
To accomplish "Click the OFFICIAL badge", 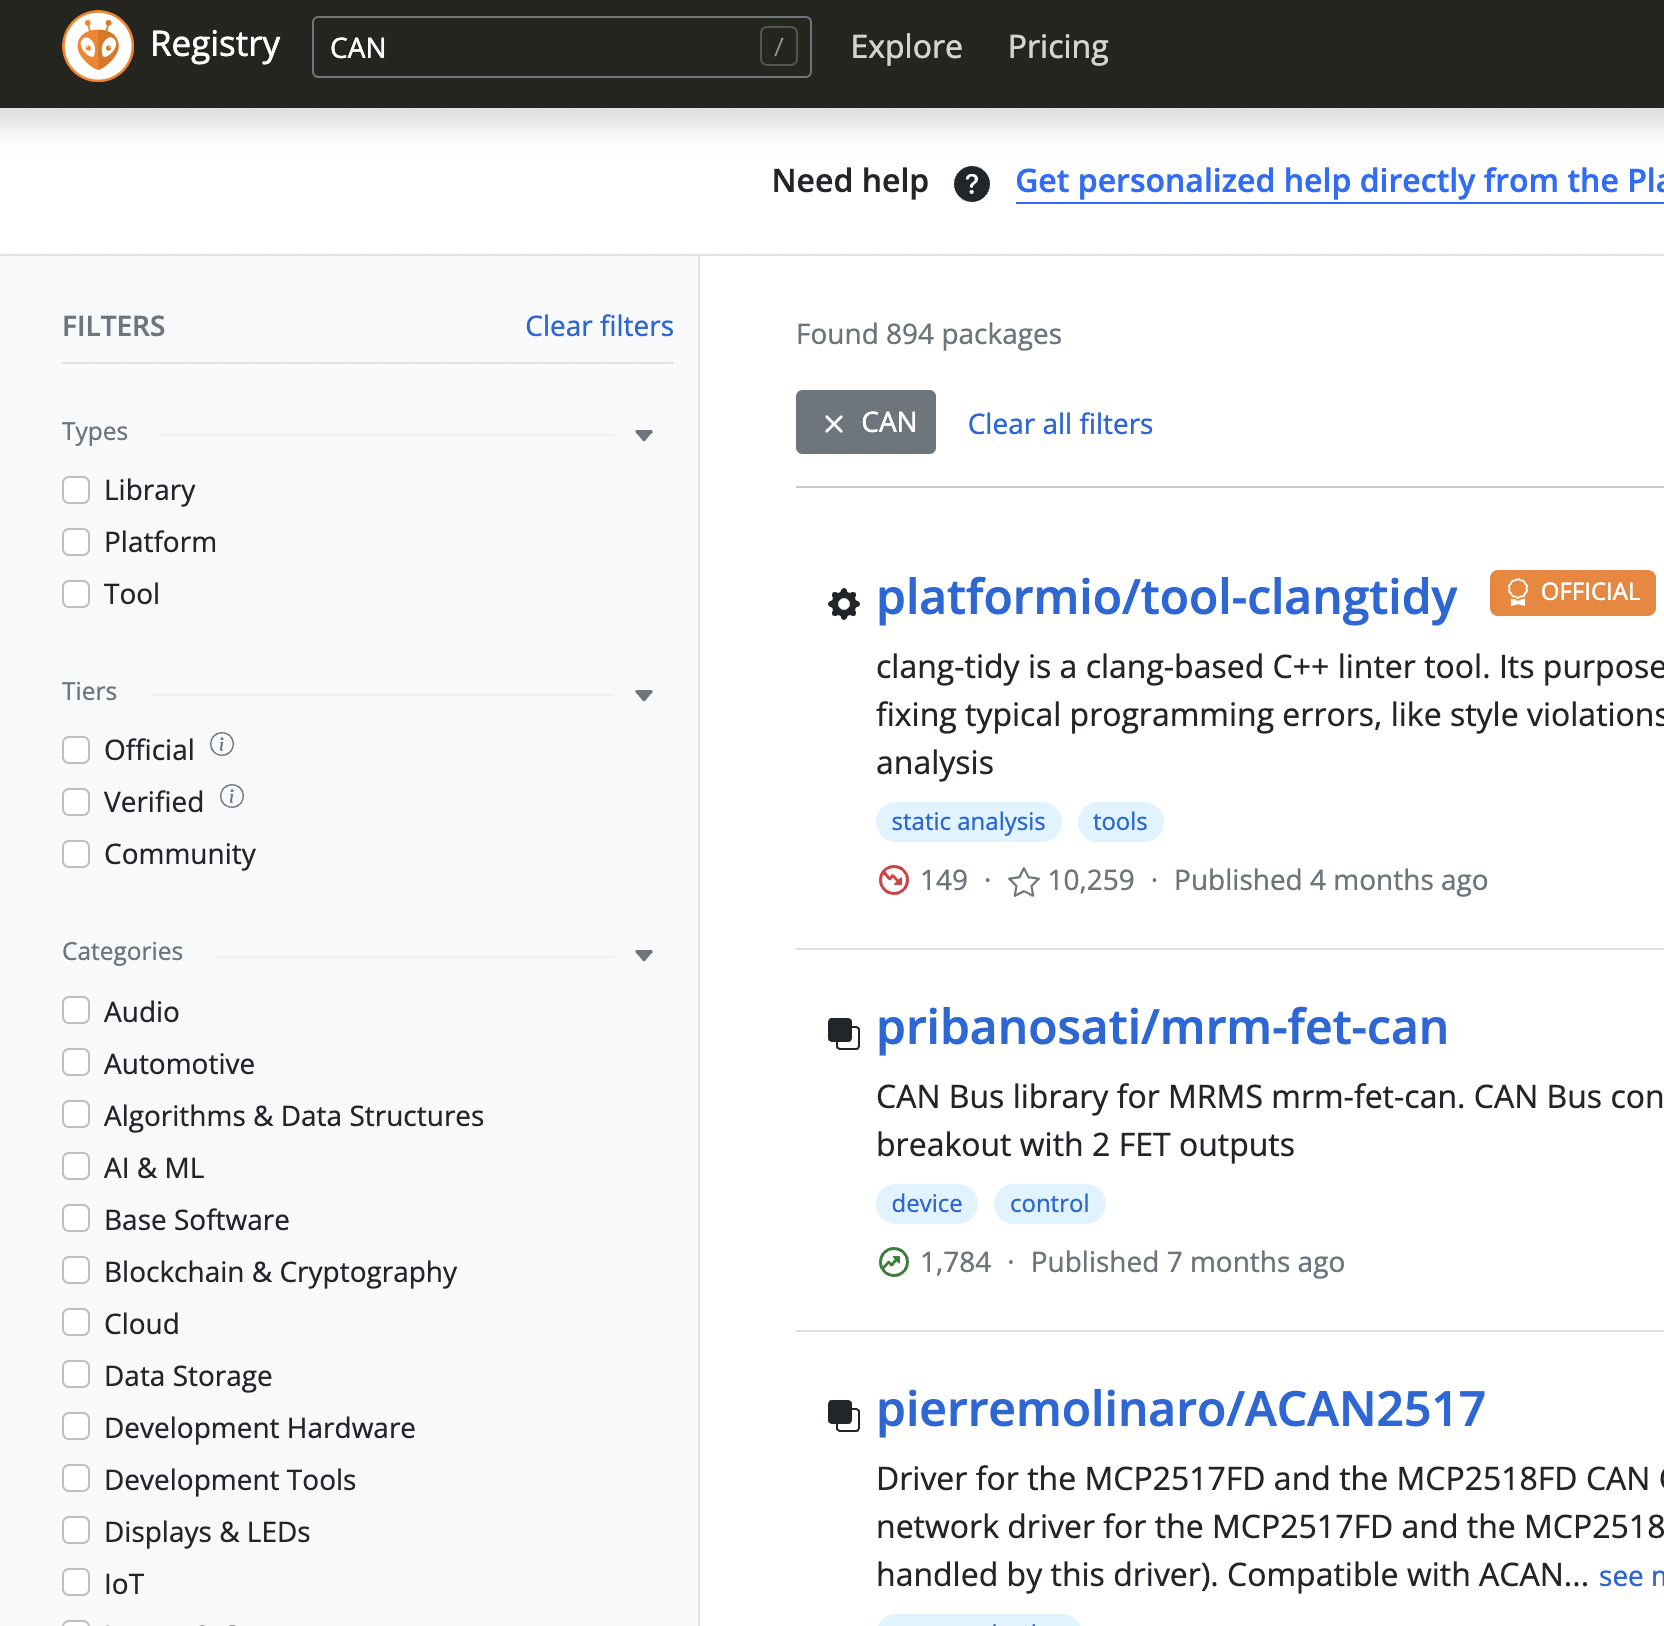I will (x=1572, y=592).
